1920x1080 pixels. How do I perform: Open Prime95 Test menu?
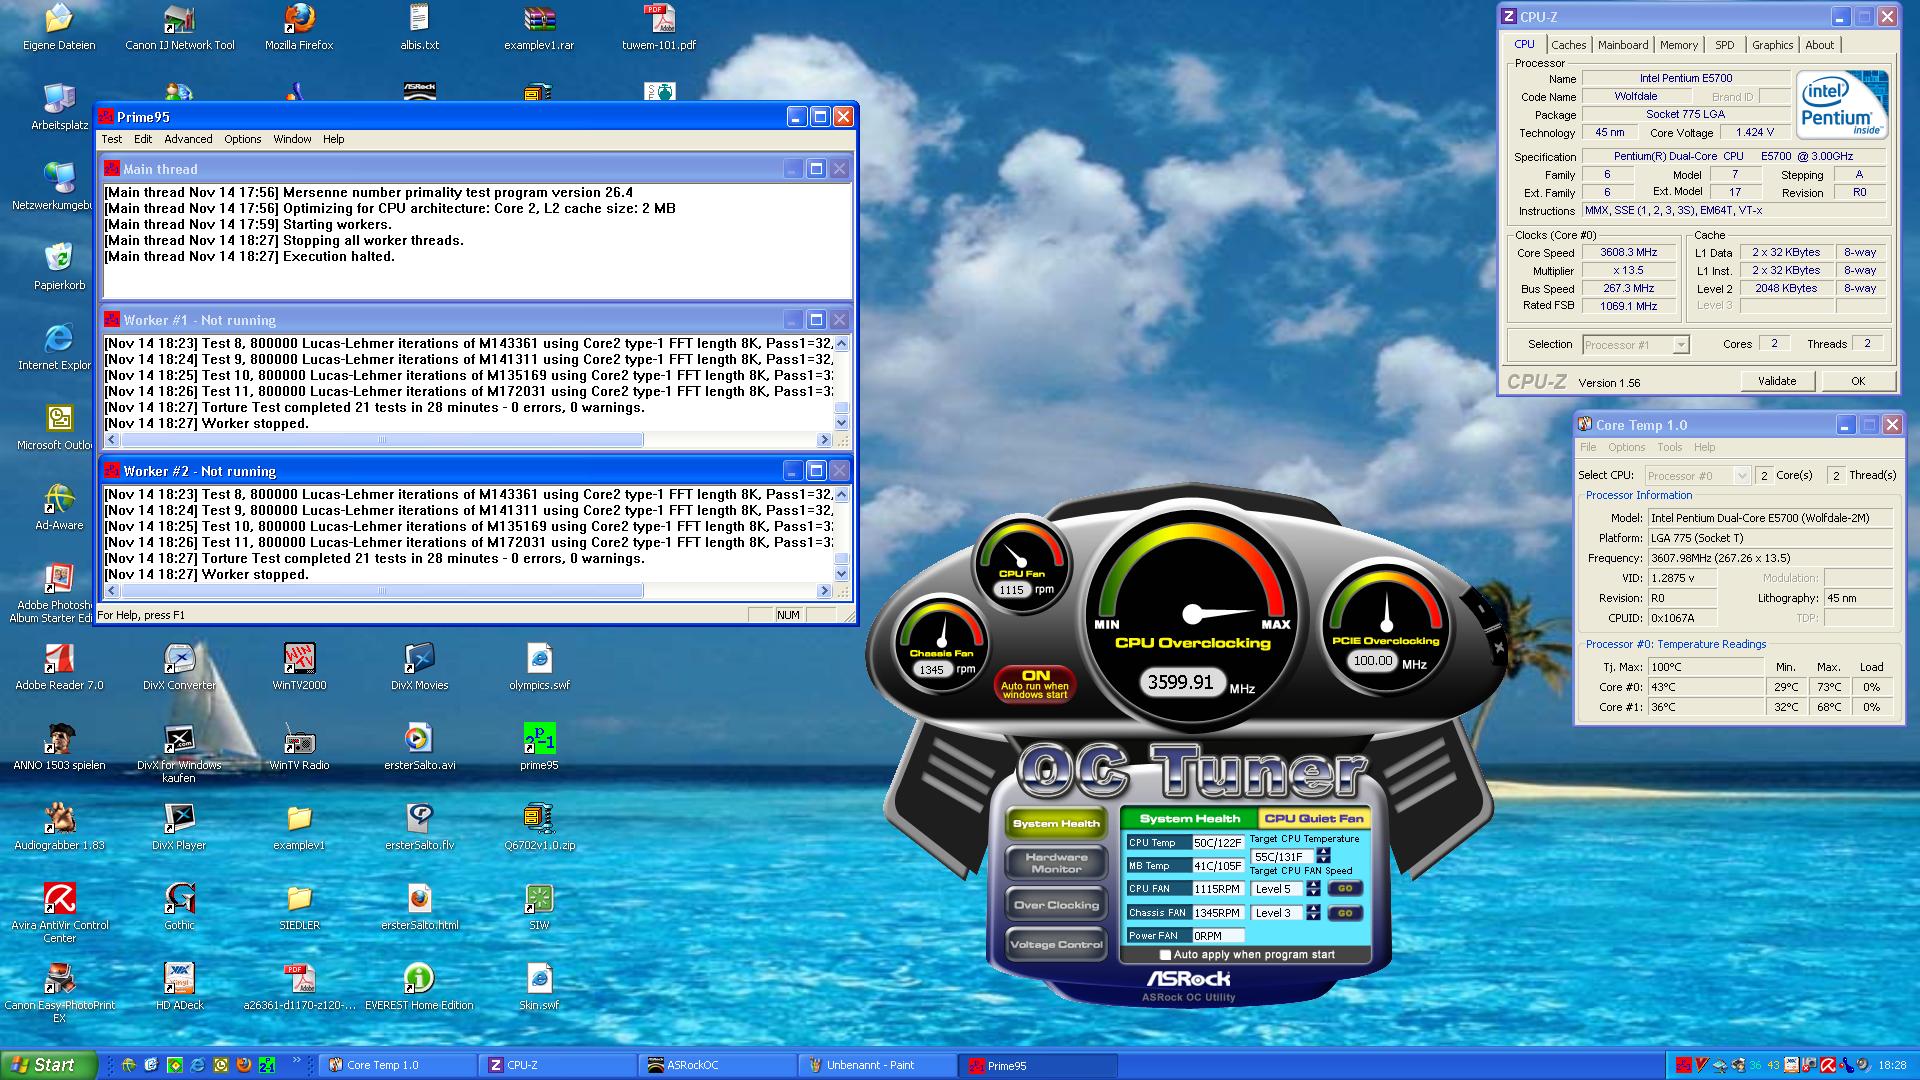click(x=112, y=139)
